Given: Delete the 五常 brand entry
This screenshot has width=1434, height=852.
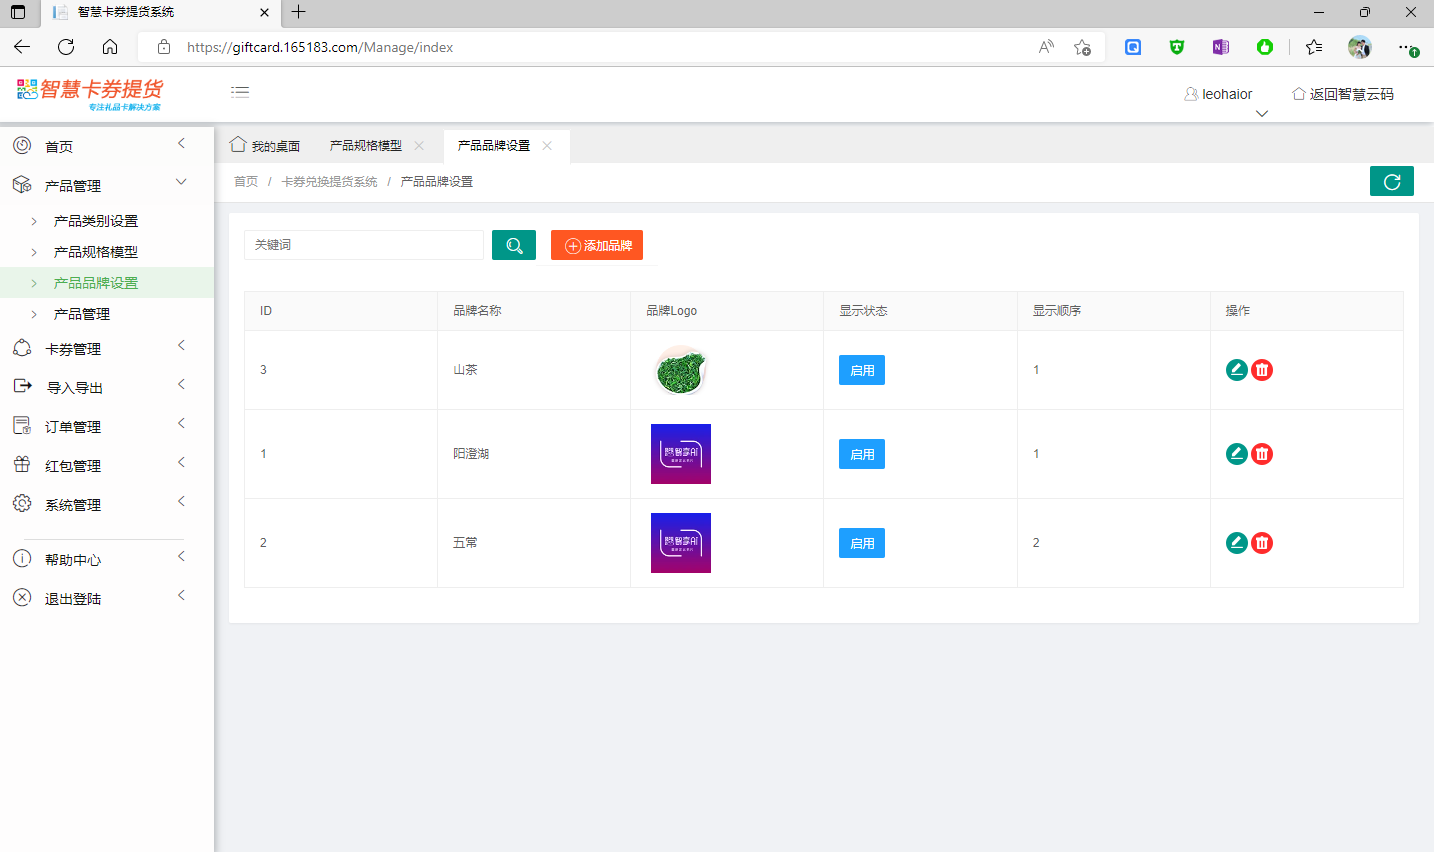Looking at the screenshot, I should pos(1262,543).
